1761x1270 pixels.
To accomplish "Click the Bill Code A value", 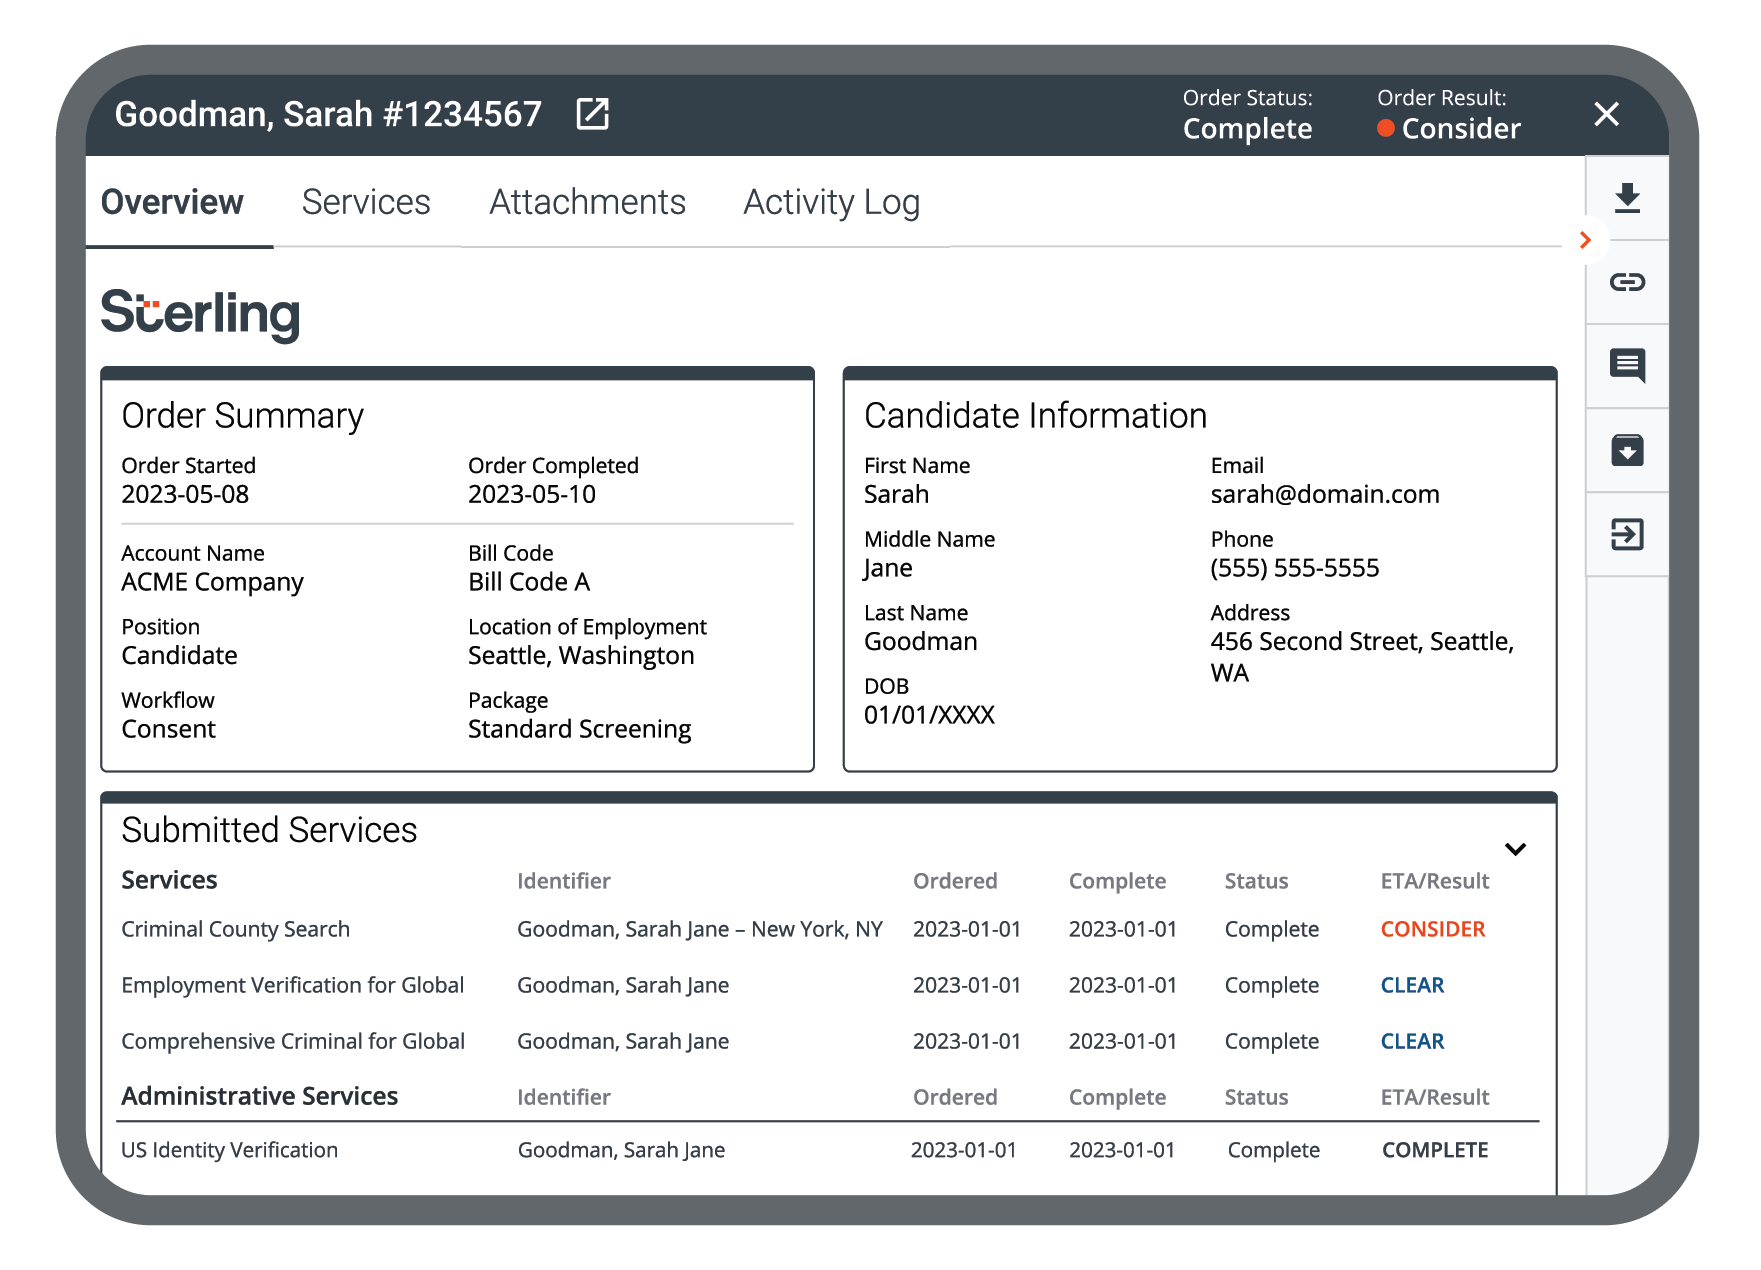I will tap(529, 582).
